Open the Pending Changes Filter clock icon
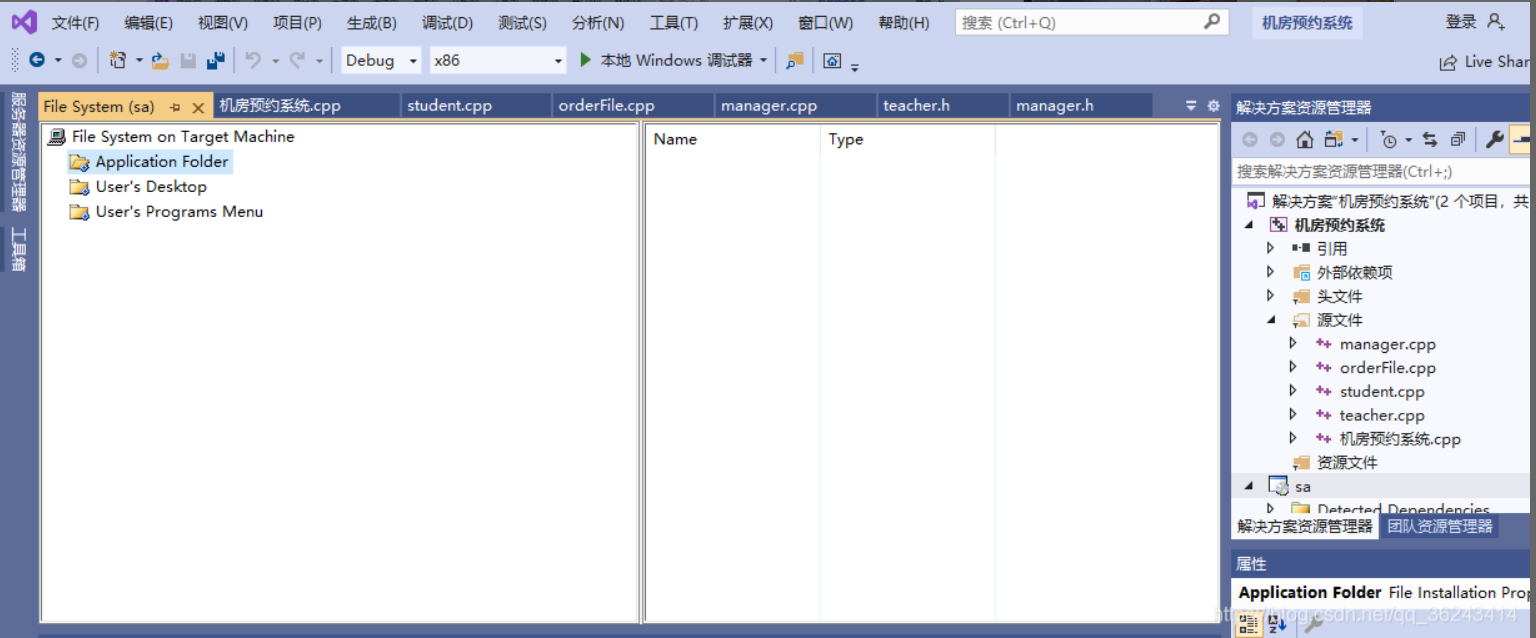The width and height of the screenshot is (1536, 638). point(1390,140)
